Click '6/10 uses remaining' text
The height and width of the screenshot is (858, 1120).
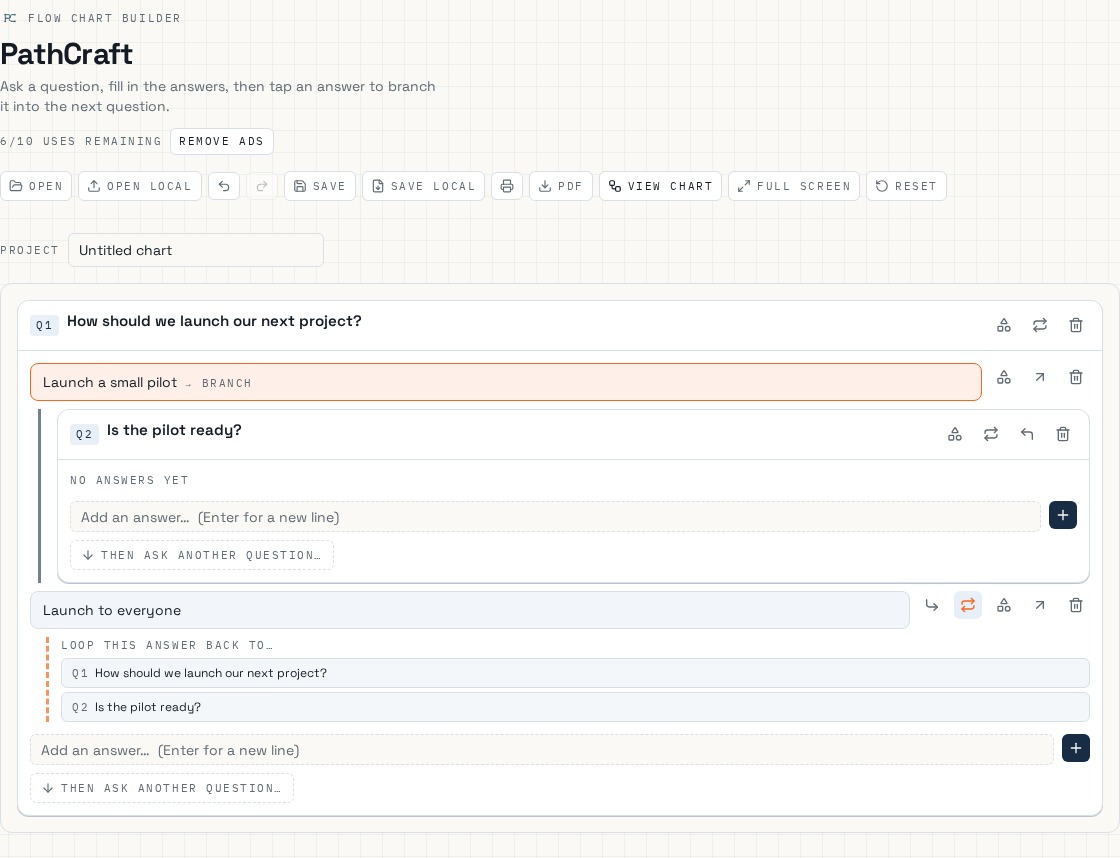81,141
